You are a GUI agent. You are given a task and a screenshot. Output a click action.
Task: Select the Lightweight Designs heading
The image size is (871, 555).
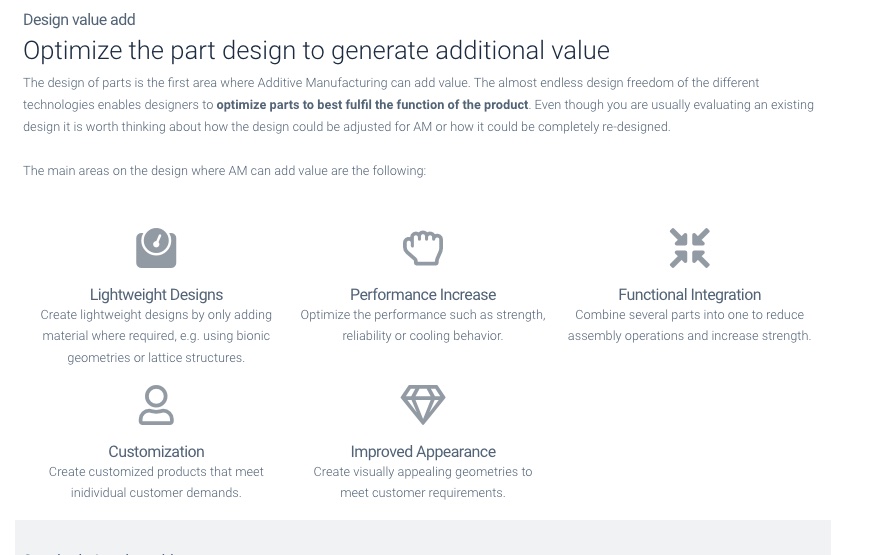[156, 294]
